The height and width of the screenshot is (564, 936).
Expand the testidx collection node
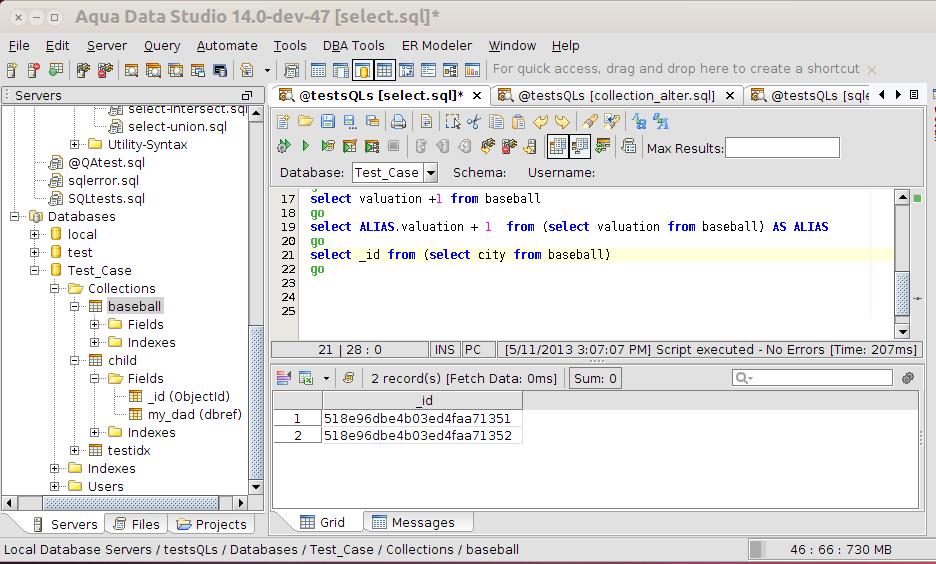click(x=75, y=451)
